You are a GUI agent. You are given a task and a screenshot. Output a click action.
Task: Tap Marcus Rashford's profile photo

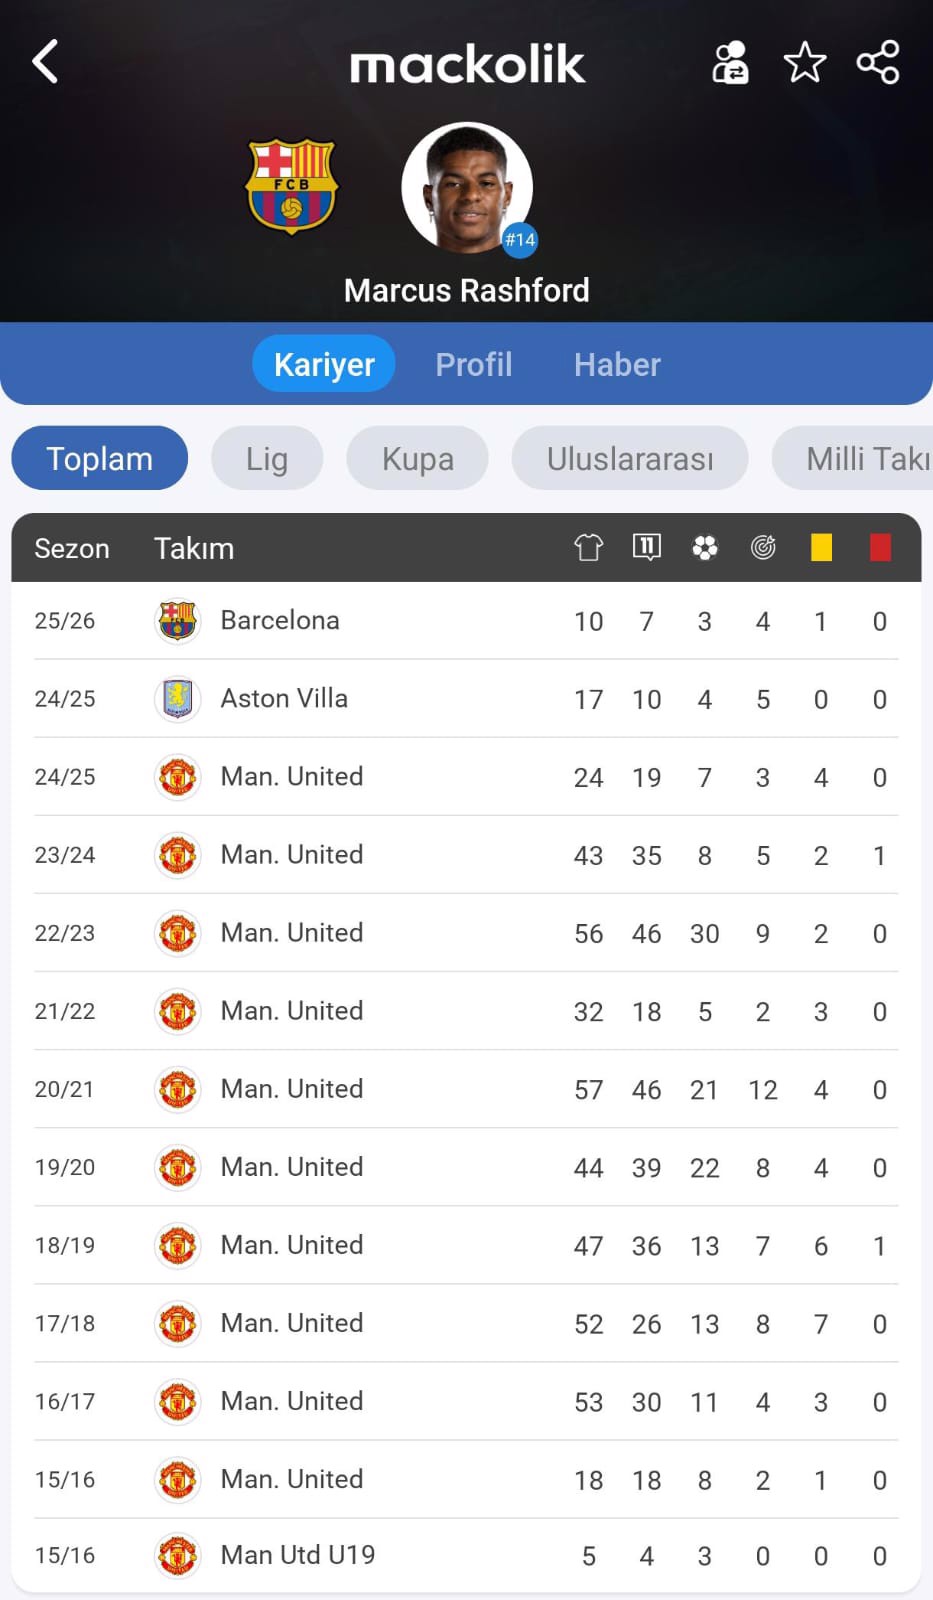point(467,188)
